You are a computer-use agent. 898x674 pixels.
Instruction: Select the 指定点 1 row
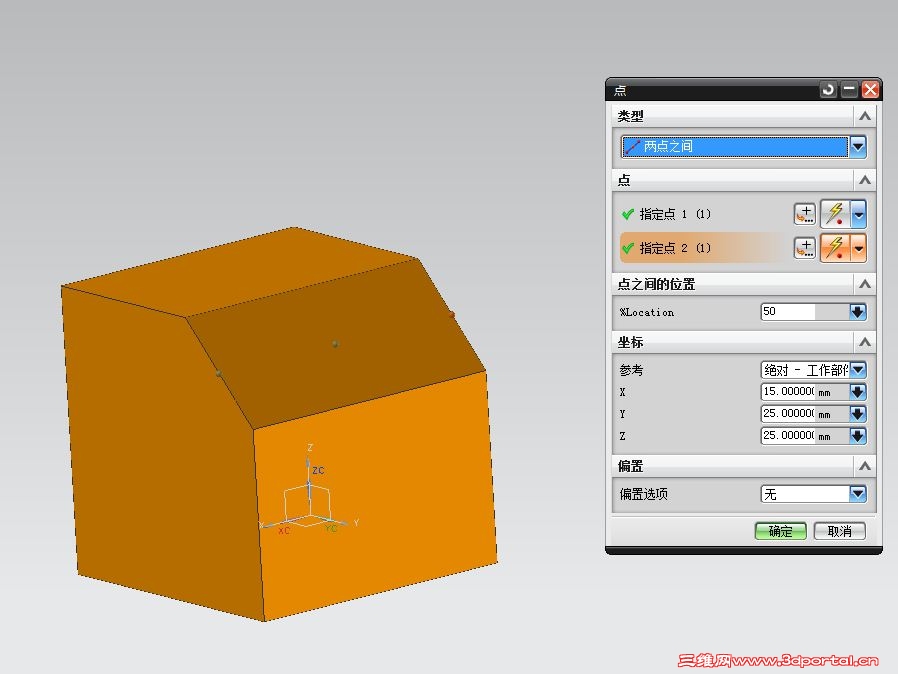[x=703, y=214]
